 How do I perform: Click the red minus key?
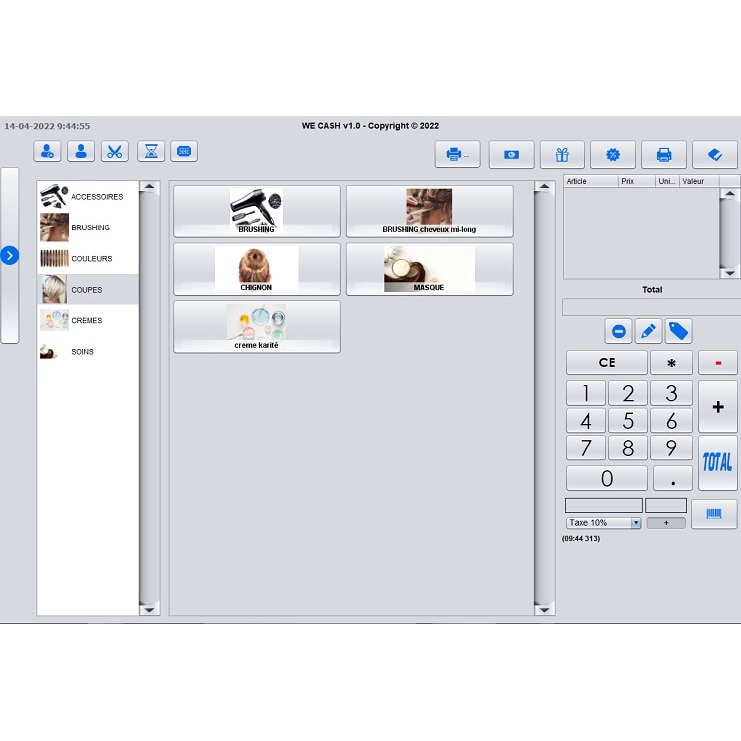pyautogui.click(x=718, y=362)
